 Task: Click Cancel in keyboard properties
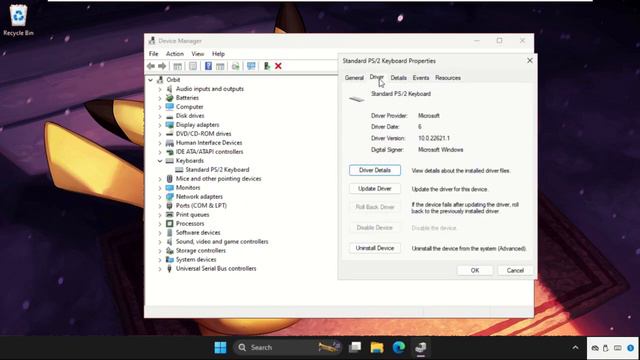[x=515, y=270]
